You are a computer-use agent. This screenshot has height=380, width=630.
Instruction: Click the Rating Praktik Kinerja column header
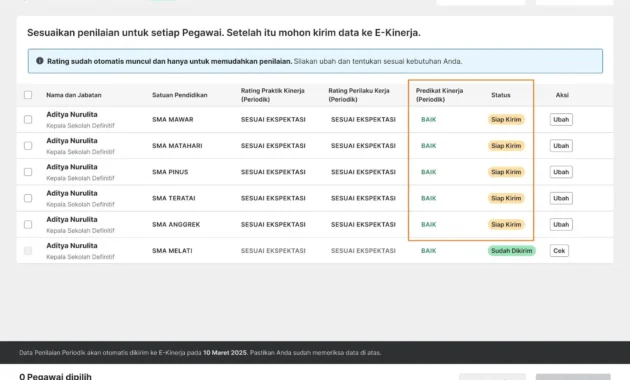272,95
